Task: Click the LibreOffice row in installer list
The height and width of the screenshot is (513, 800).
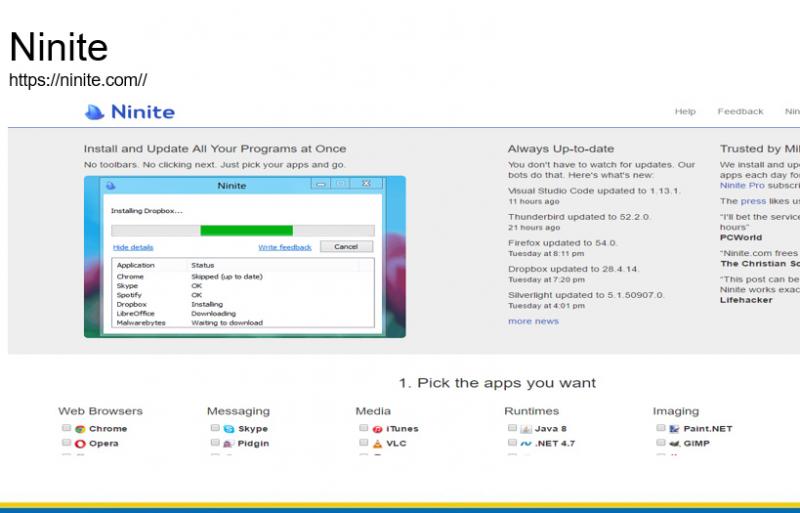Action: tap(243, 313)
